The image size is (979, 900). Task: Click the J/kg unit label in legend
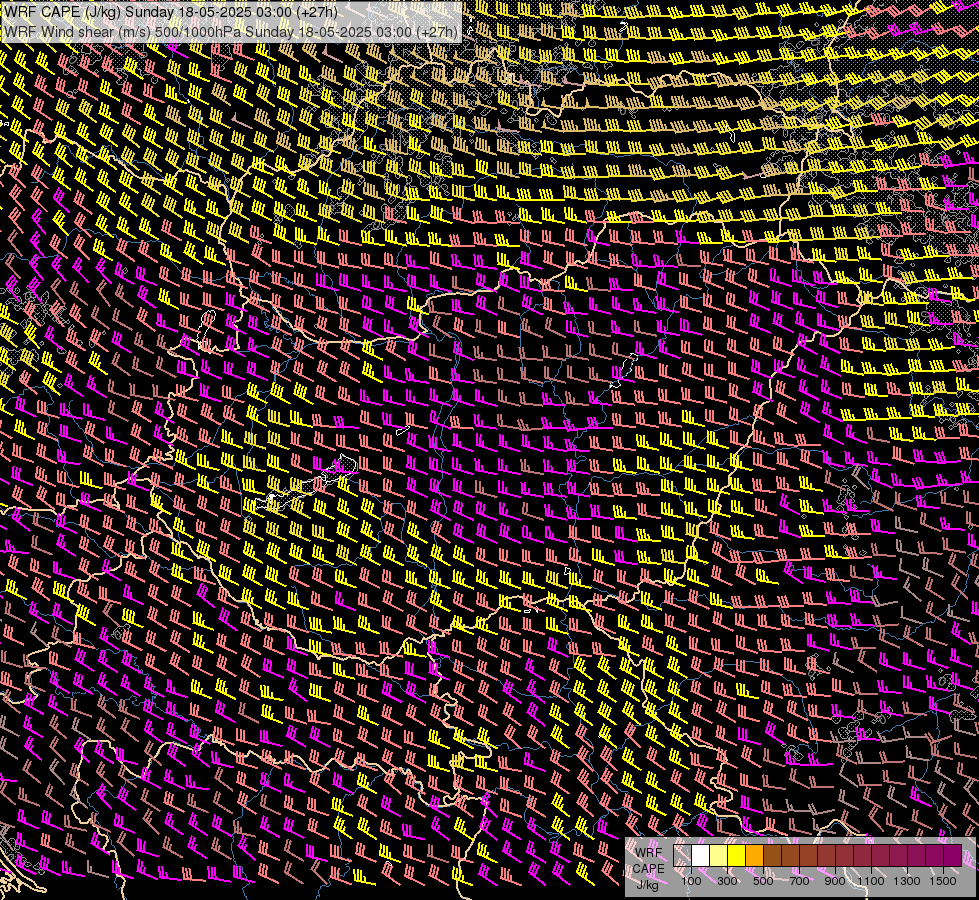click(647, 885)
